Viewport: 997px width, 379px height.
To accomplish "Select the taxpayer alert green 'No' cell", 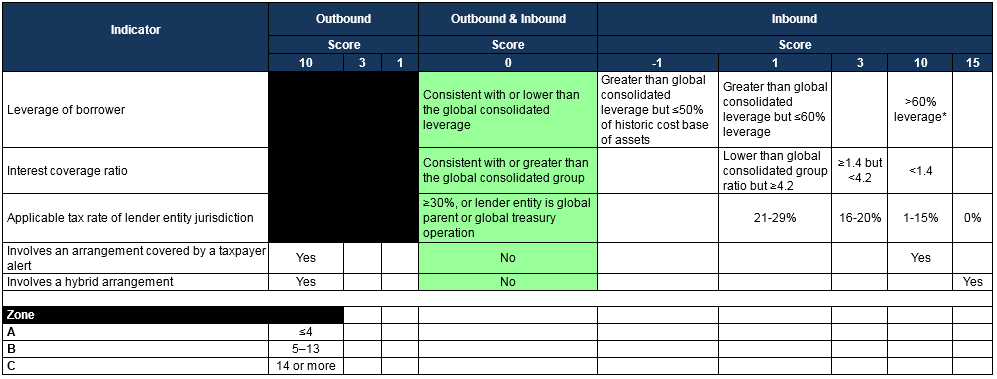I will tap(508, 258).
